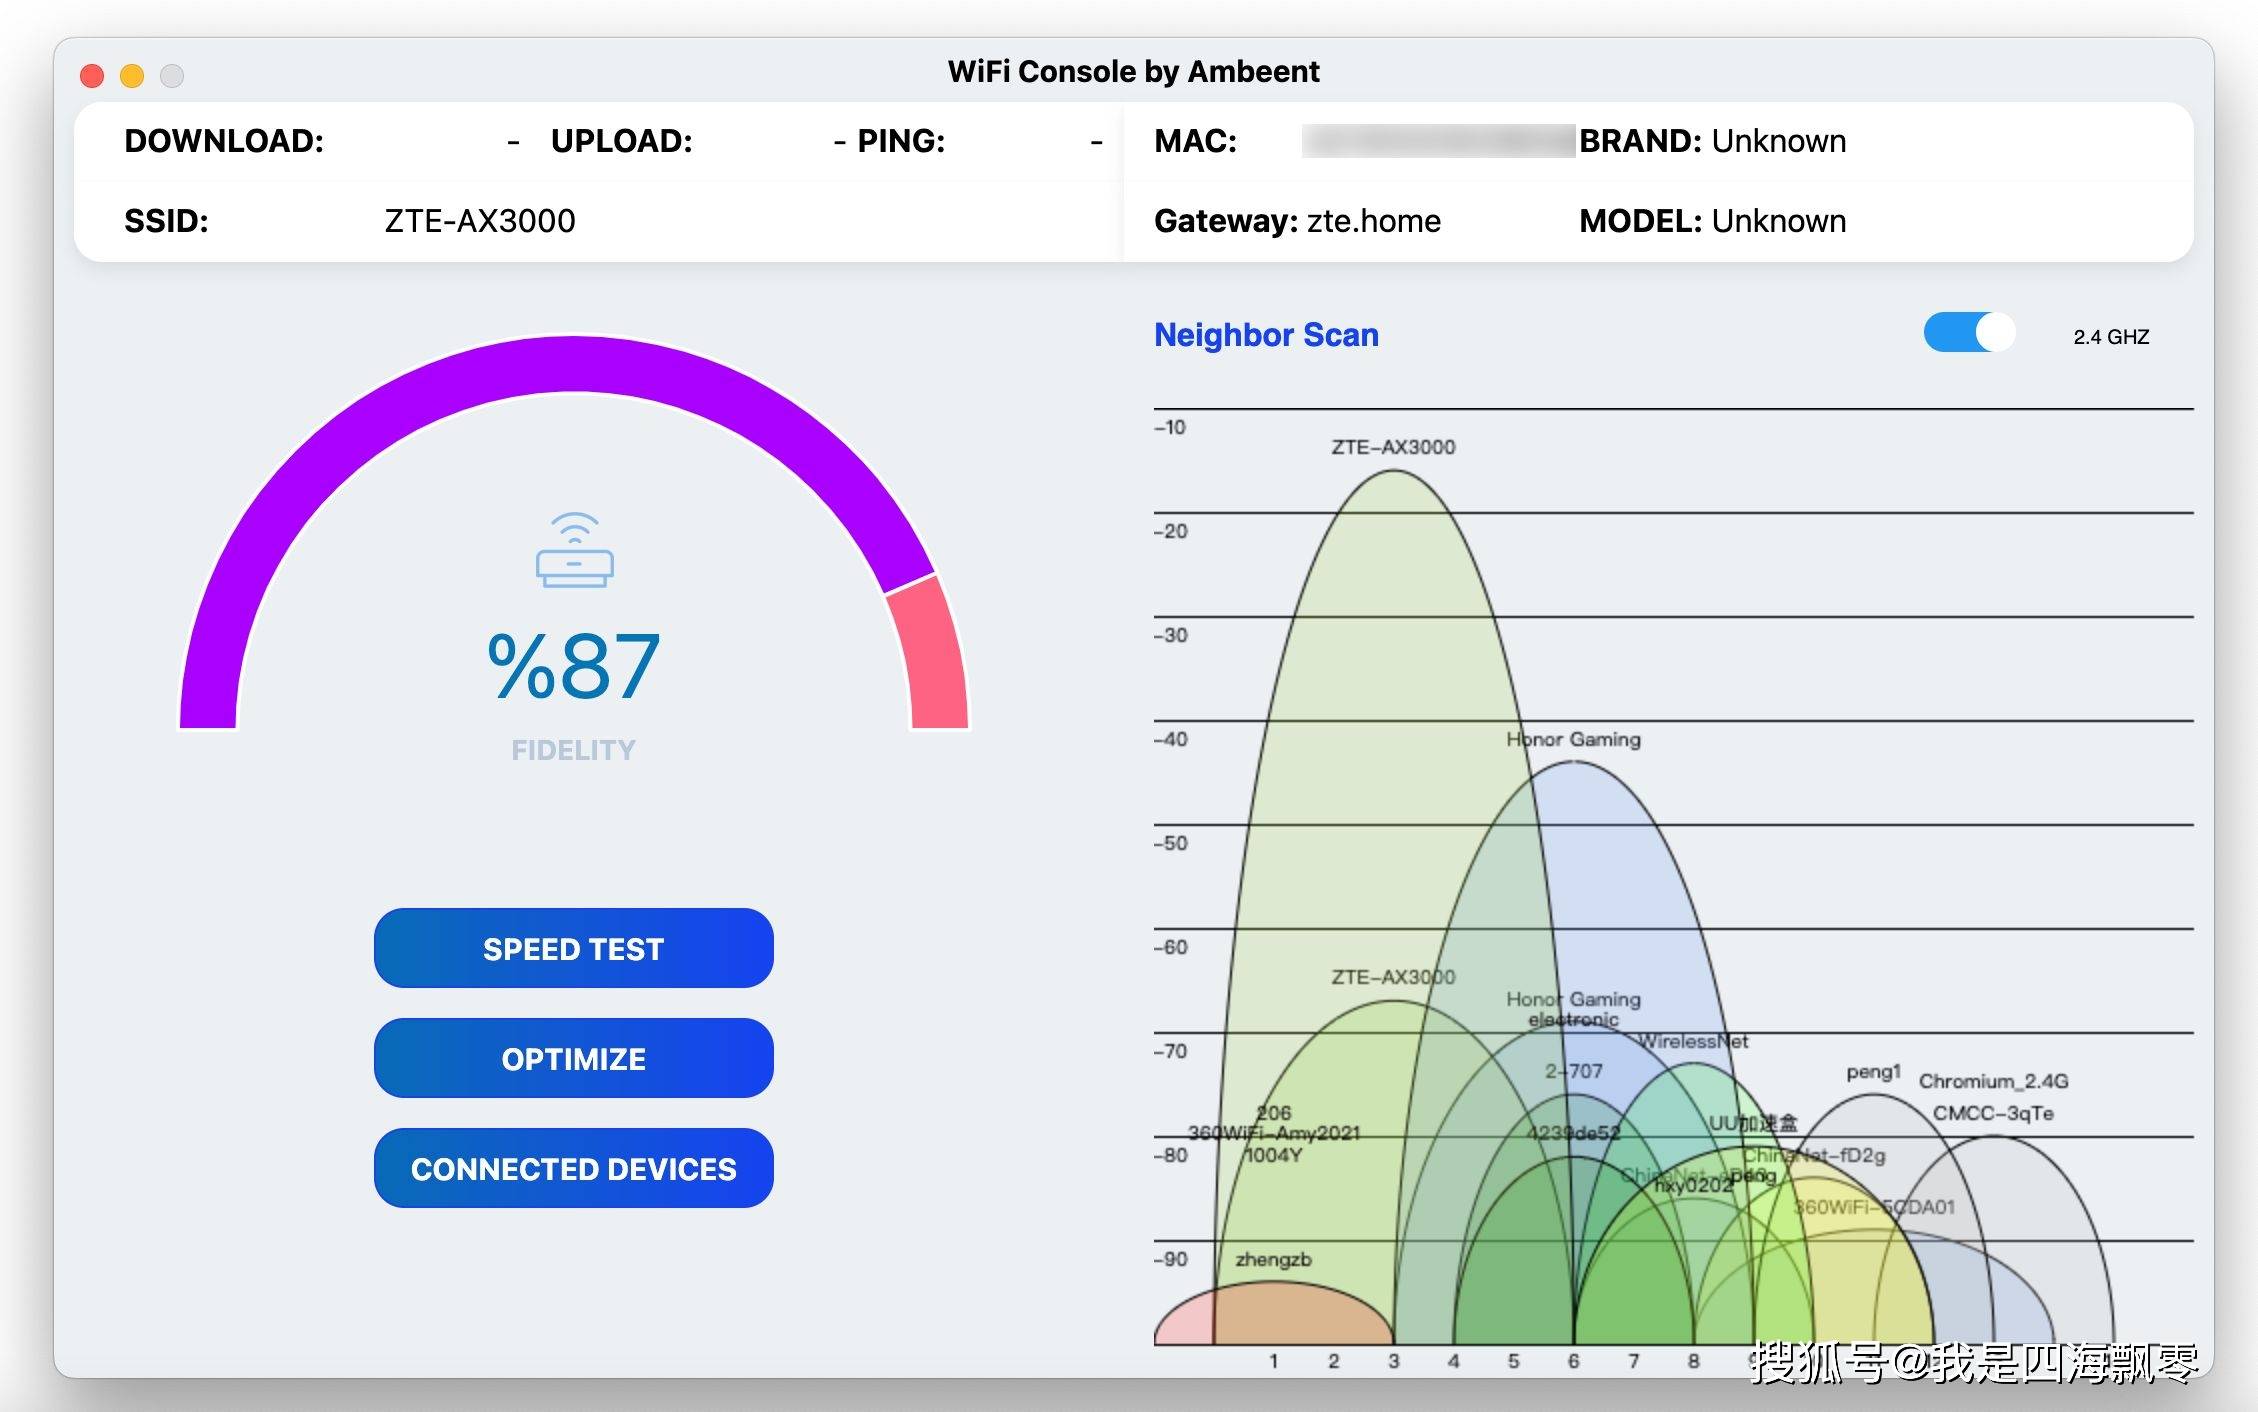The image size is (2258, 1412).
Task: Click the blurred MAC address field
Action: [1438, 141]
